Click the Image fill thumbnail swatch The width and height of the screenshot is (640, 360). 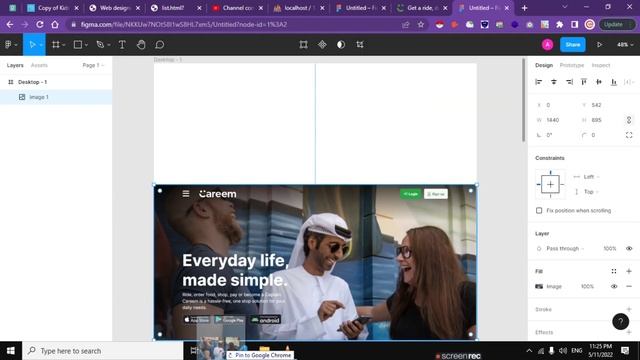pyautogui.click(x=539, y=287)
